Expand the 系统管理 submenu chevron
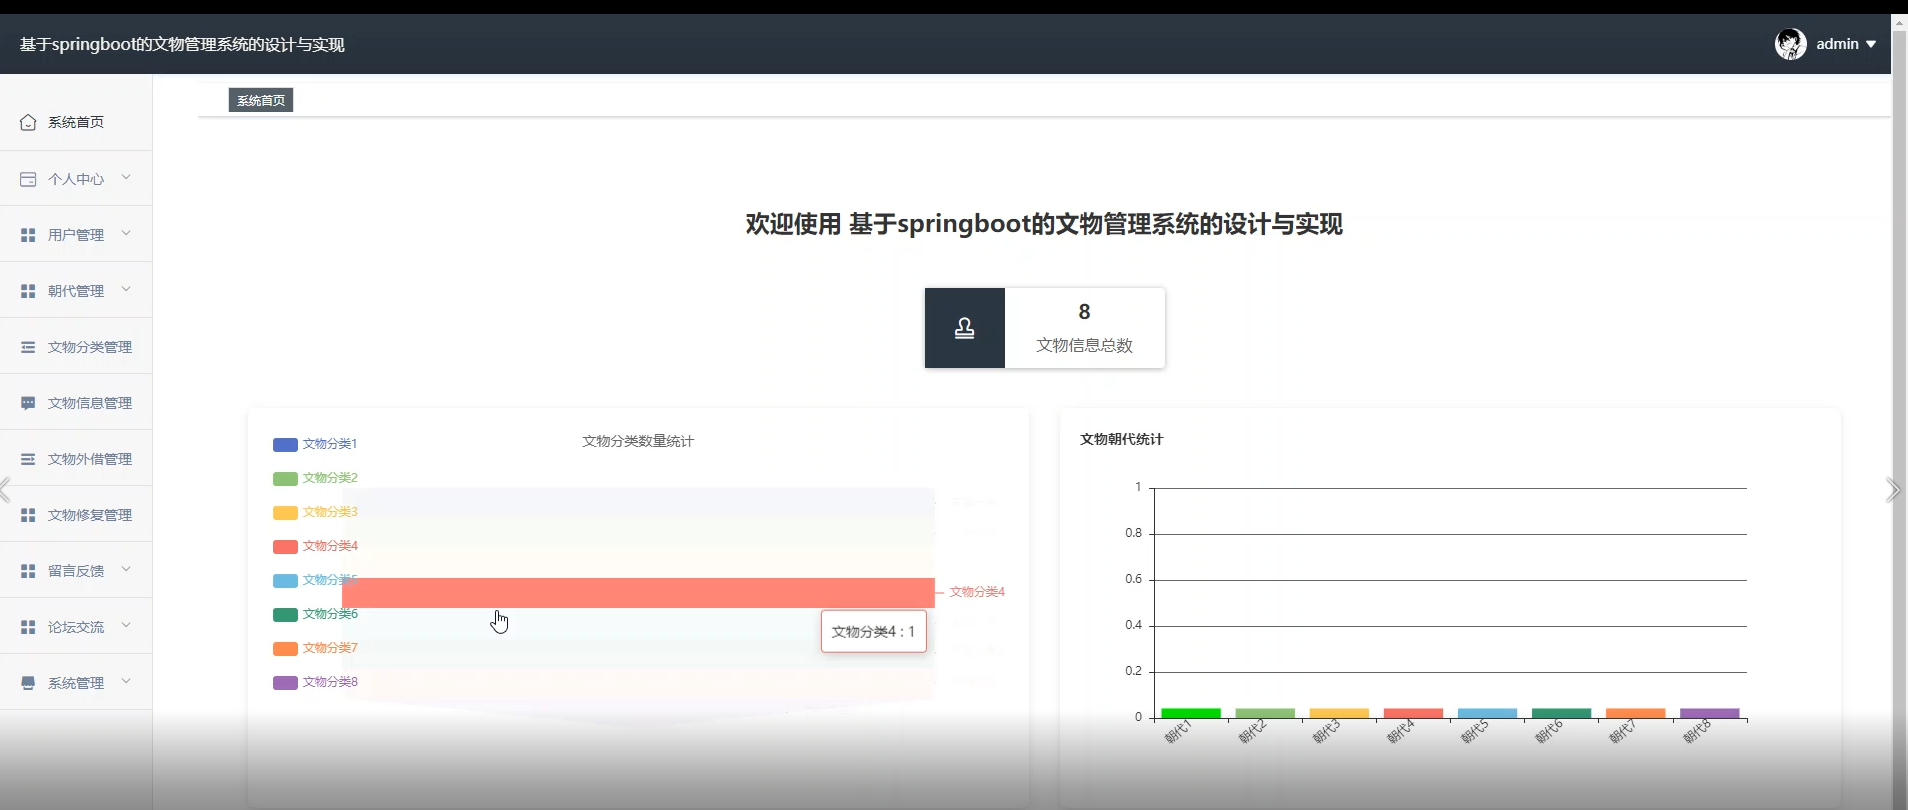The width and height of the screenshot is (1908, 810). tap(126, 682)
